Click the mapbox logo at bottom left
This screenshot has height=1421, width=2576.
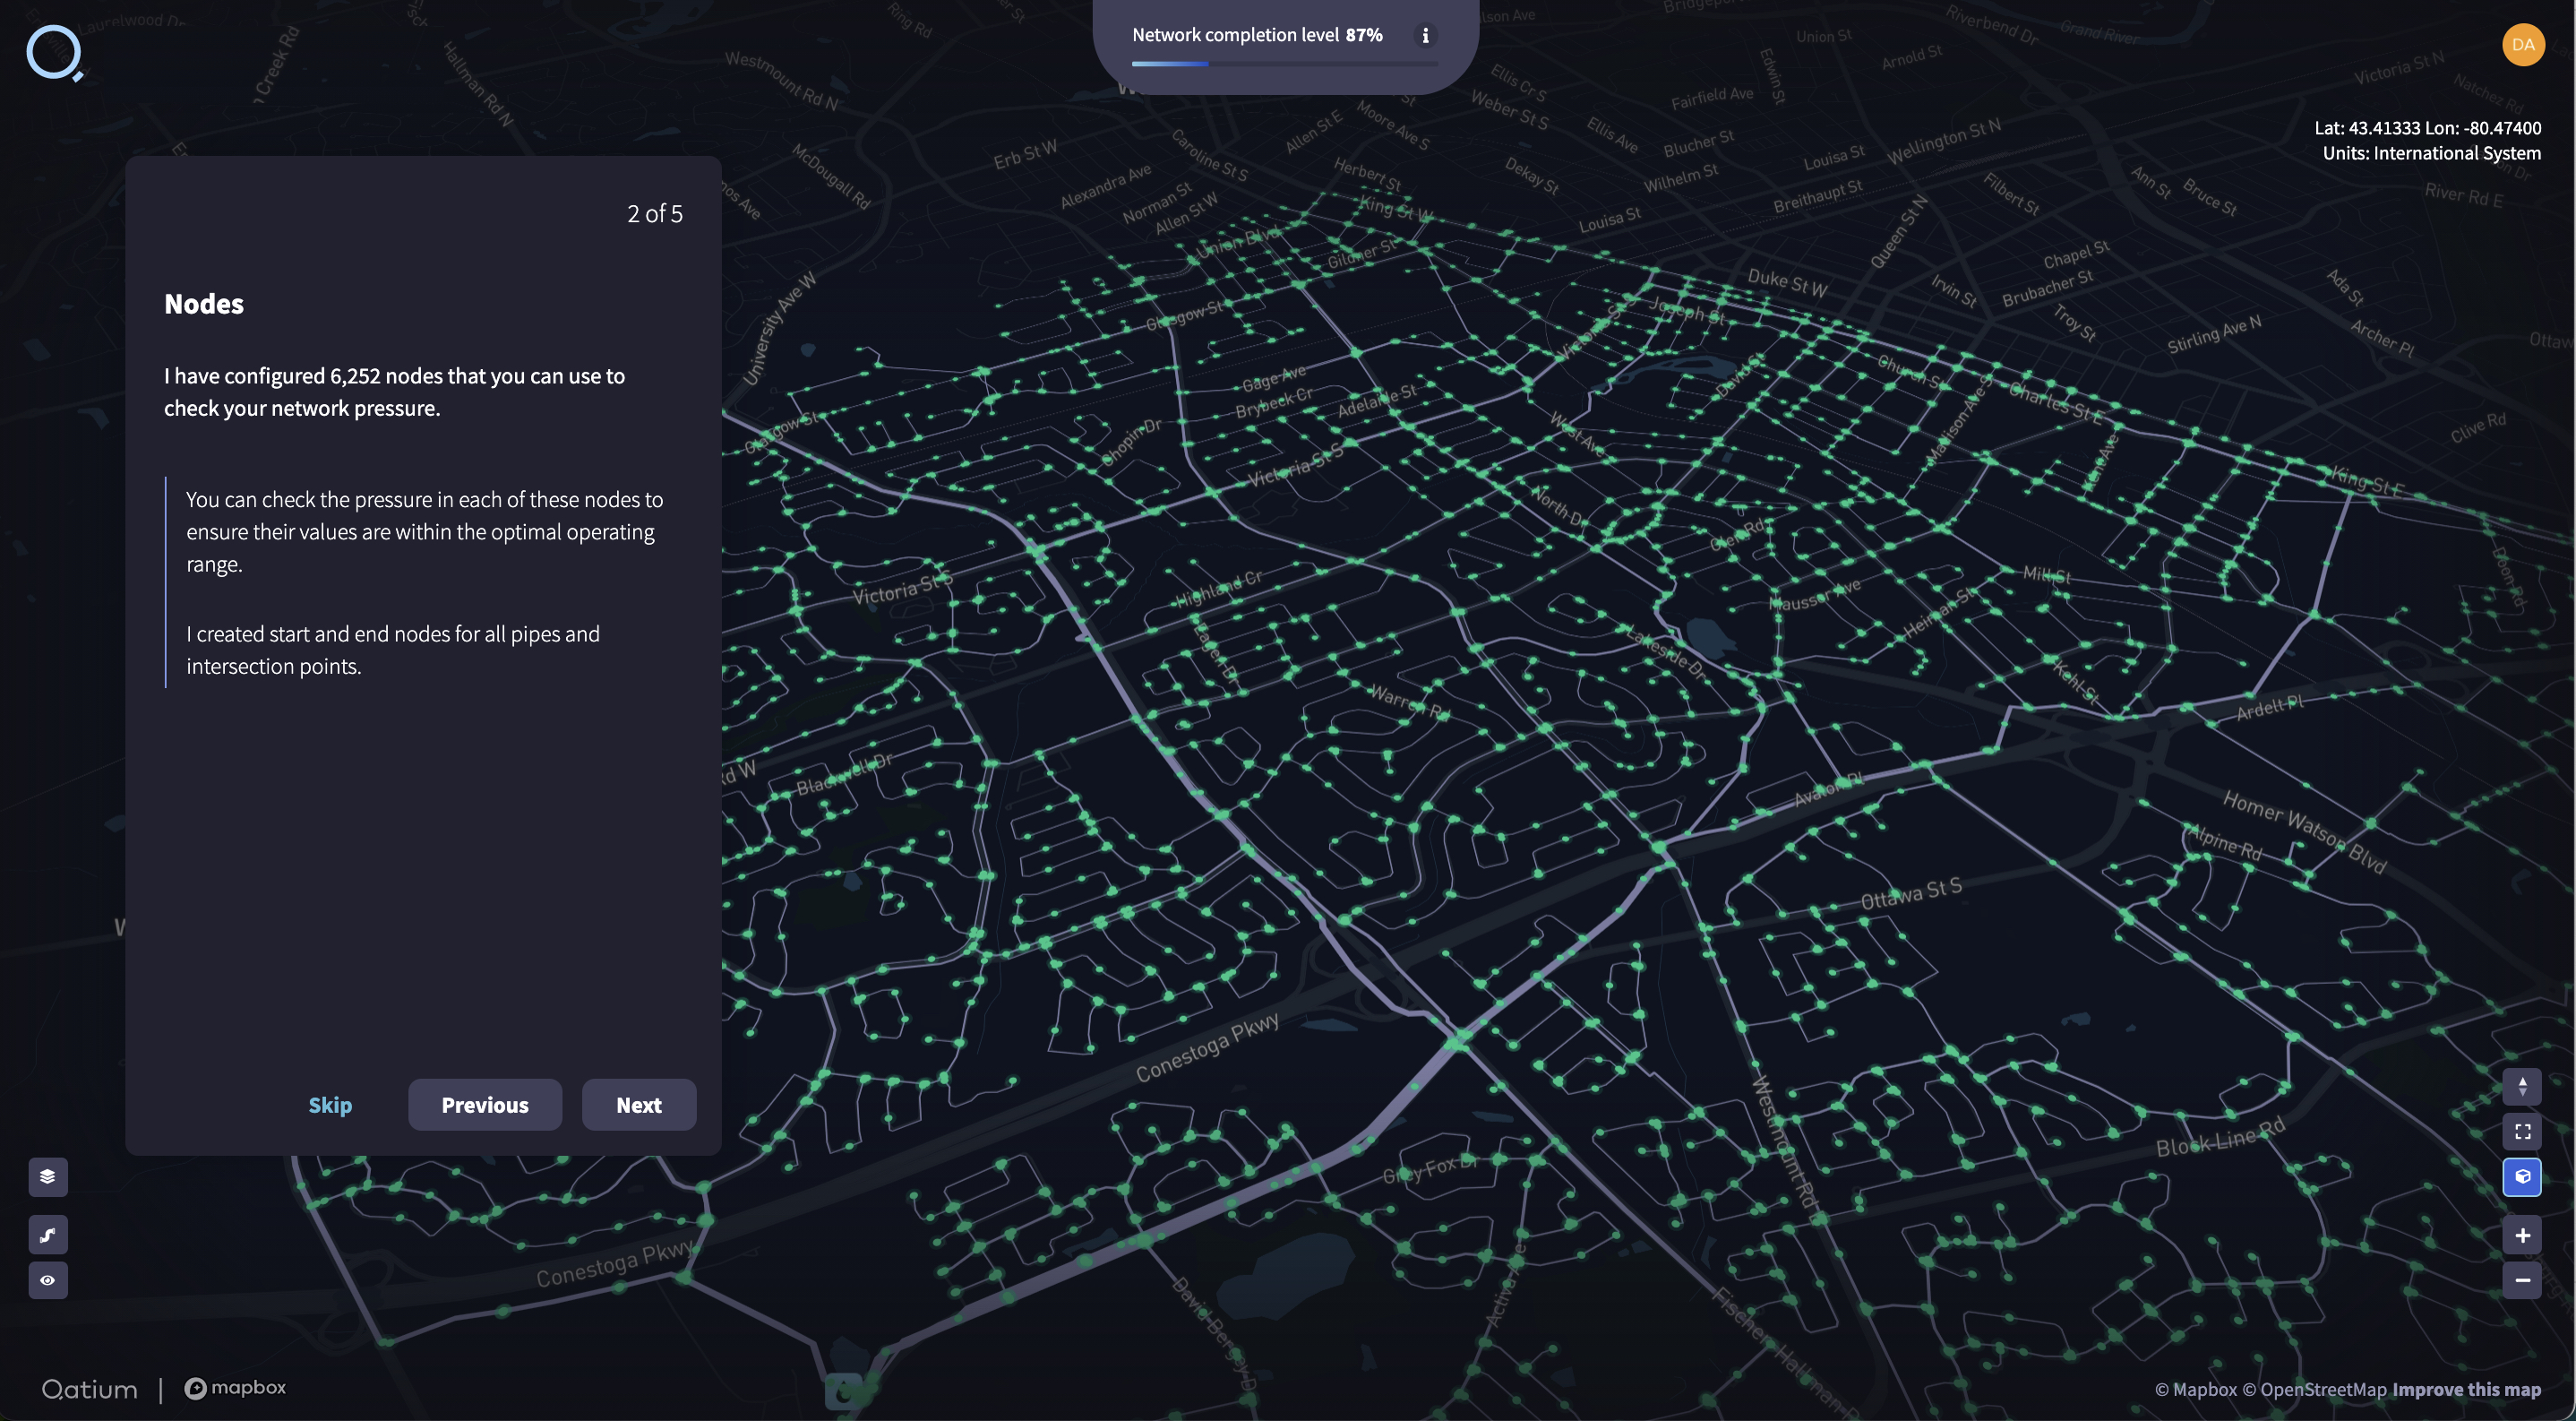[235, 1388]
